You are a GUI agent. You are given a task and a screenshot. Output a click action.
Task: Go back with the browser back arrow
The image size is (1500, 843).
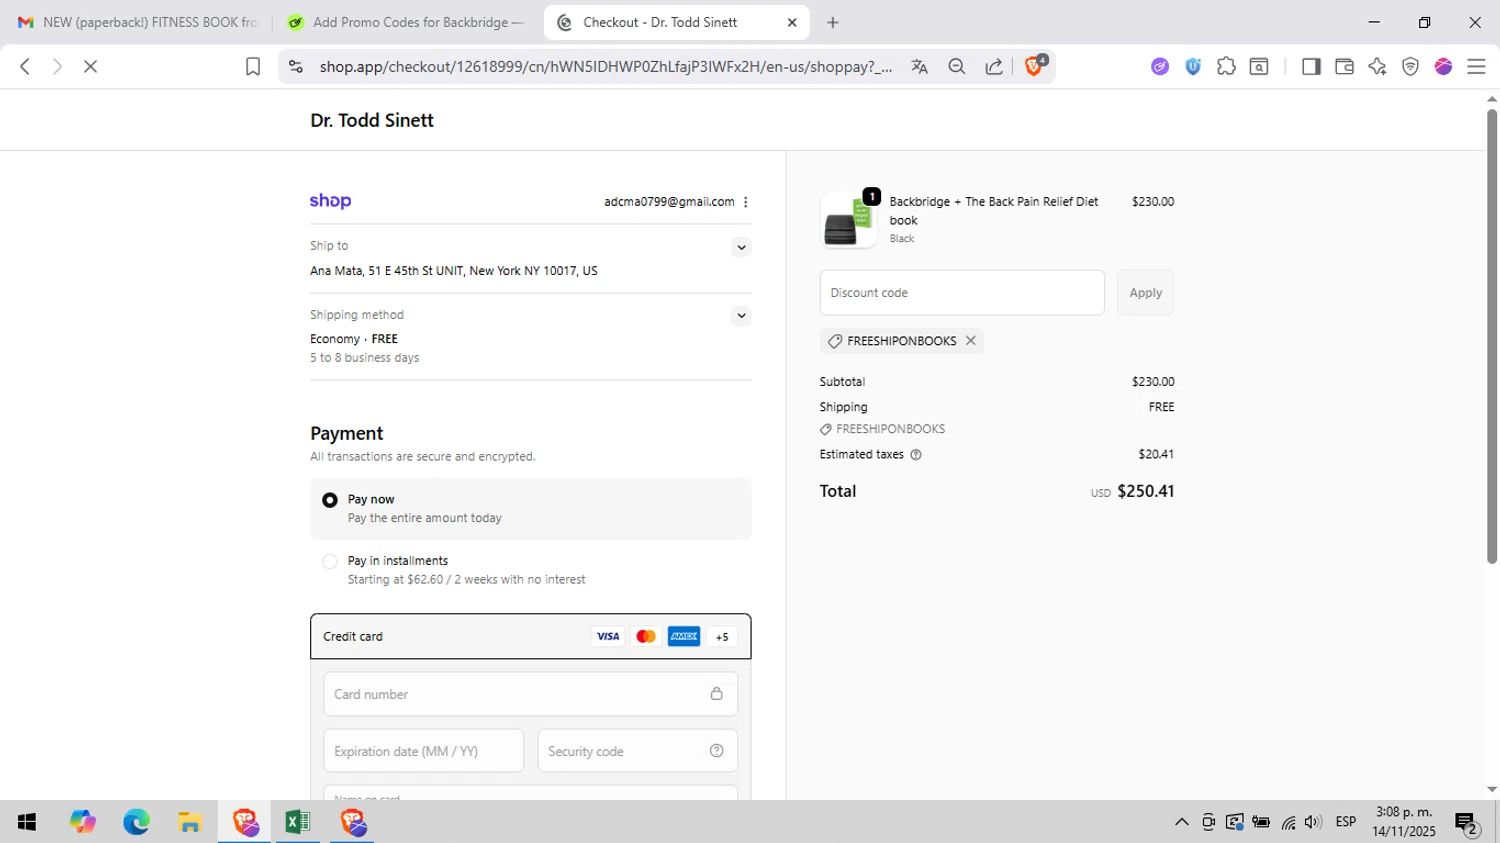click(25, 66)
